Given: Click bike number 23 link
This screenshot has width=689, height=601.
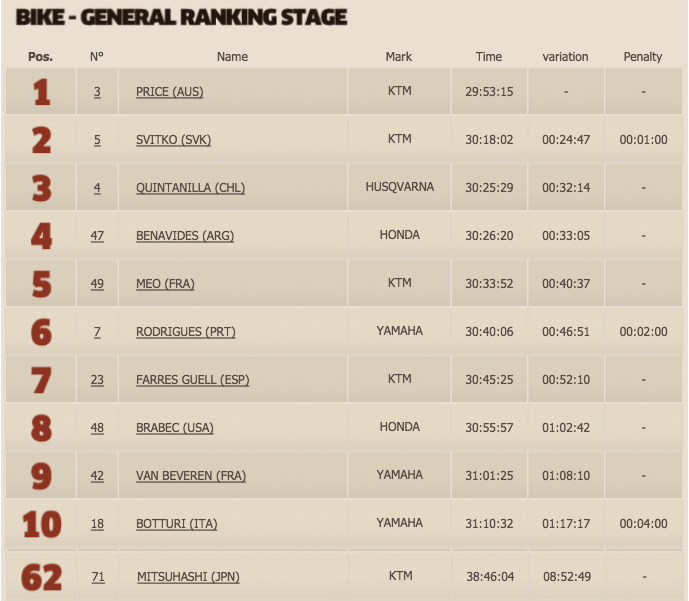Looking at the screenshot, I should coord(97,380).
